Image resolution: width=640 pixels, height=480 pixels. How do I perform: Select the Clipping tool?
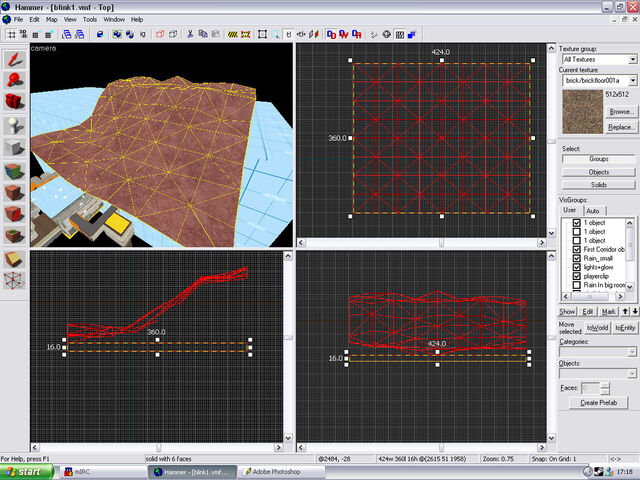(15, 260)
